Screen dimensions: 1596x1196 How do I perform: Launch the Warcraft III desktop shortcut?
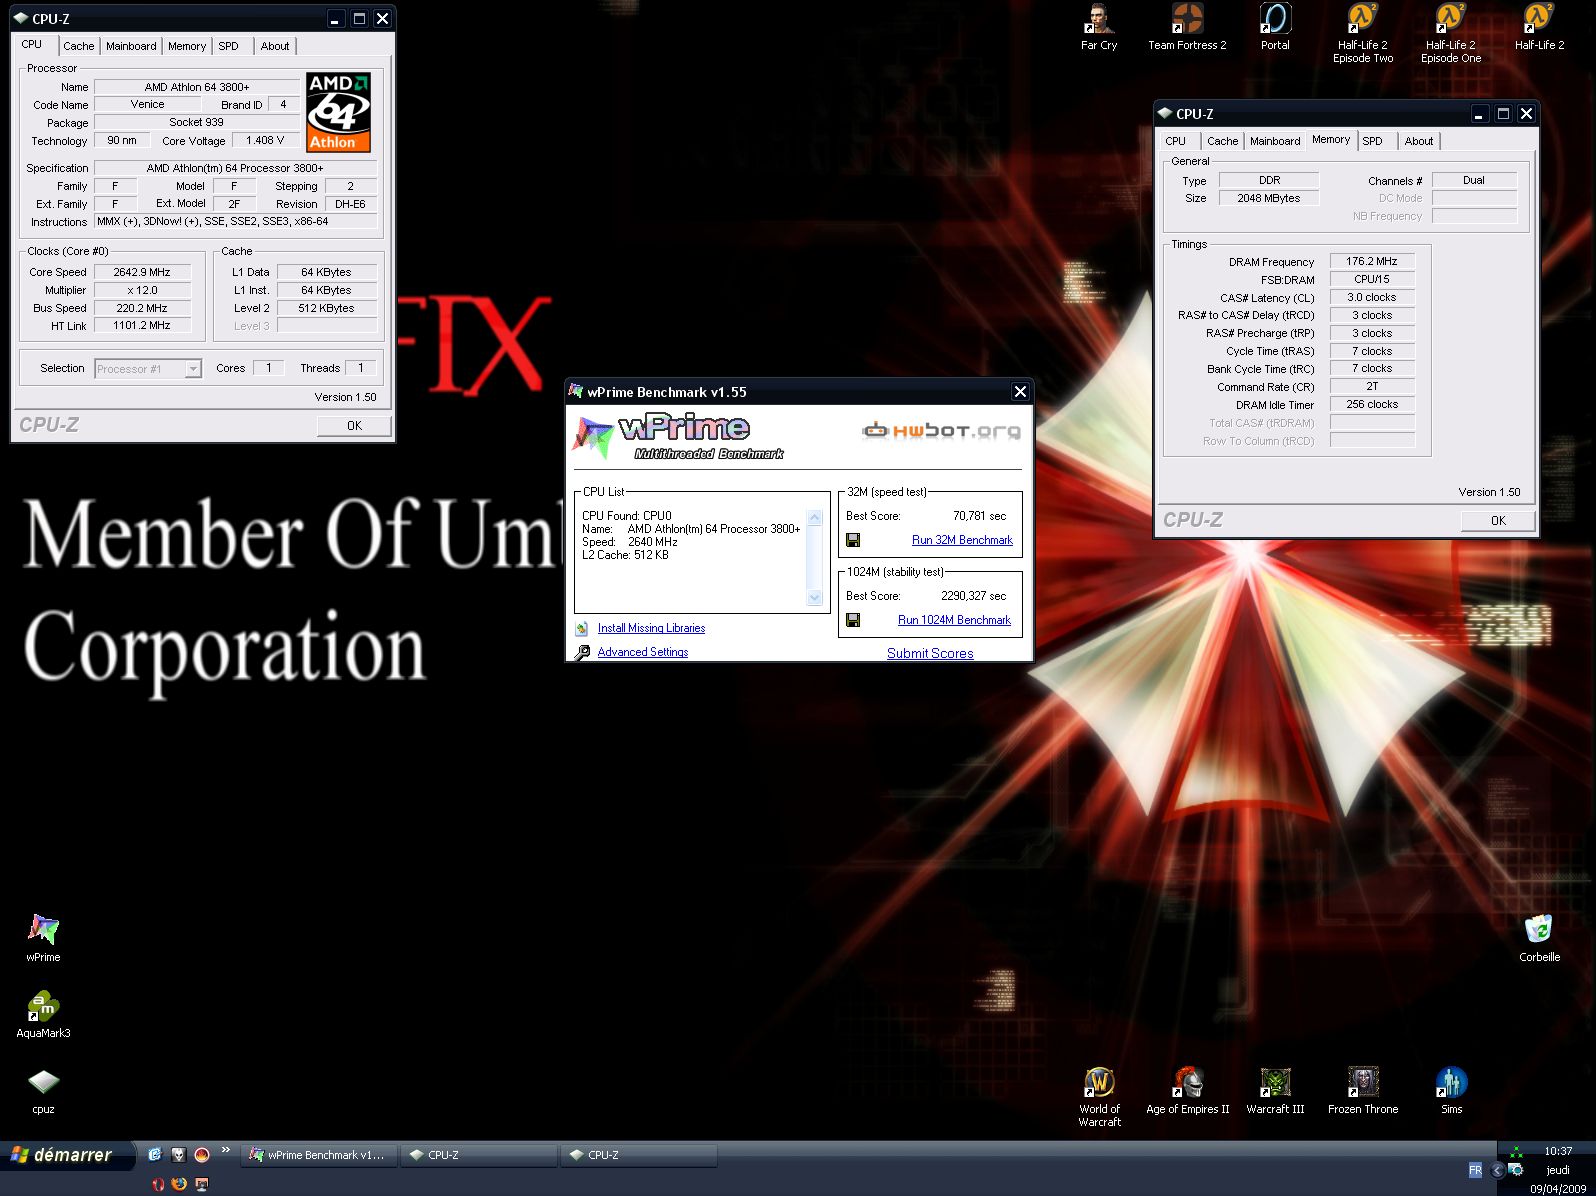[x=1275, y=1091]
